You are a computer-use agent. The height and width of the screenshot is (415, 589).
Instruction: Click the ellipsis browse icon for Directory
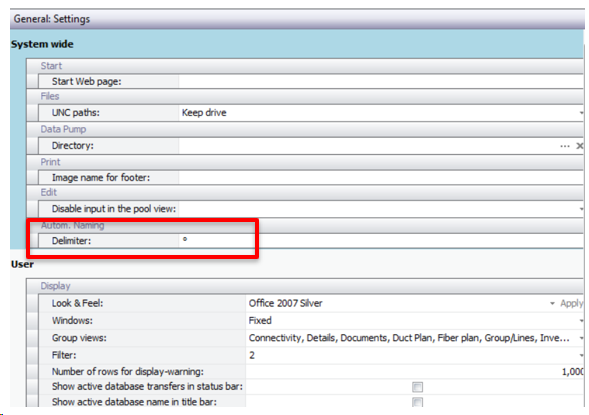click(565, 146)
